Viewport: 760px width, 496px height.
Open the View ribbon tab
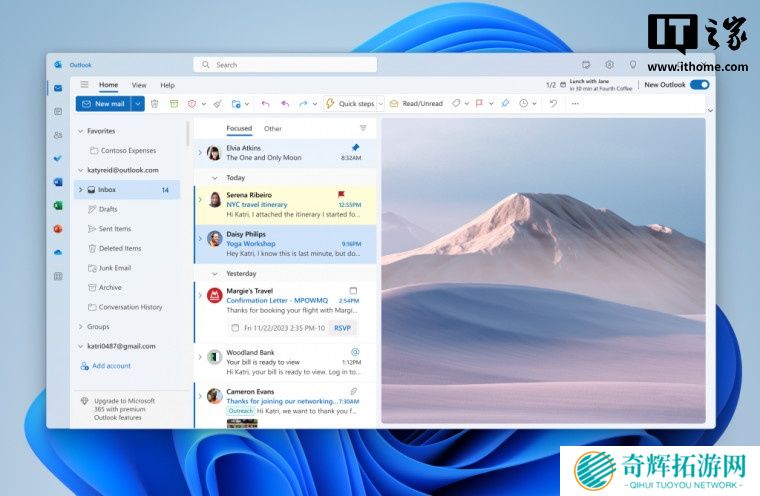tap(139, 85)
